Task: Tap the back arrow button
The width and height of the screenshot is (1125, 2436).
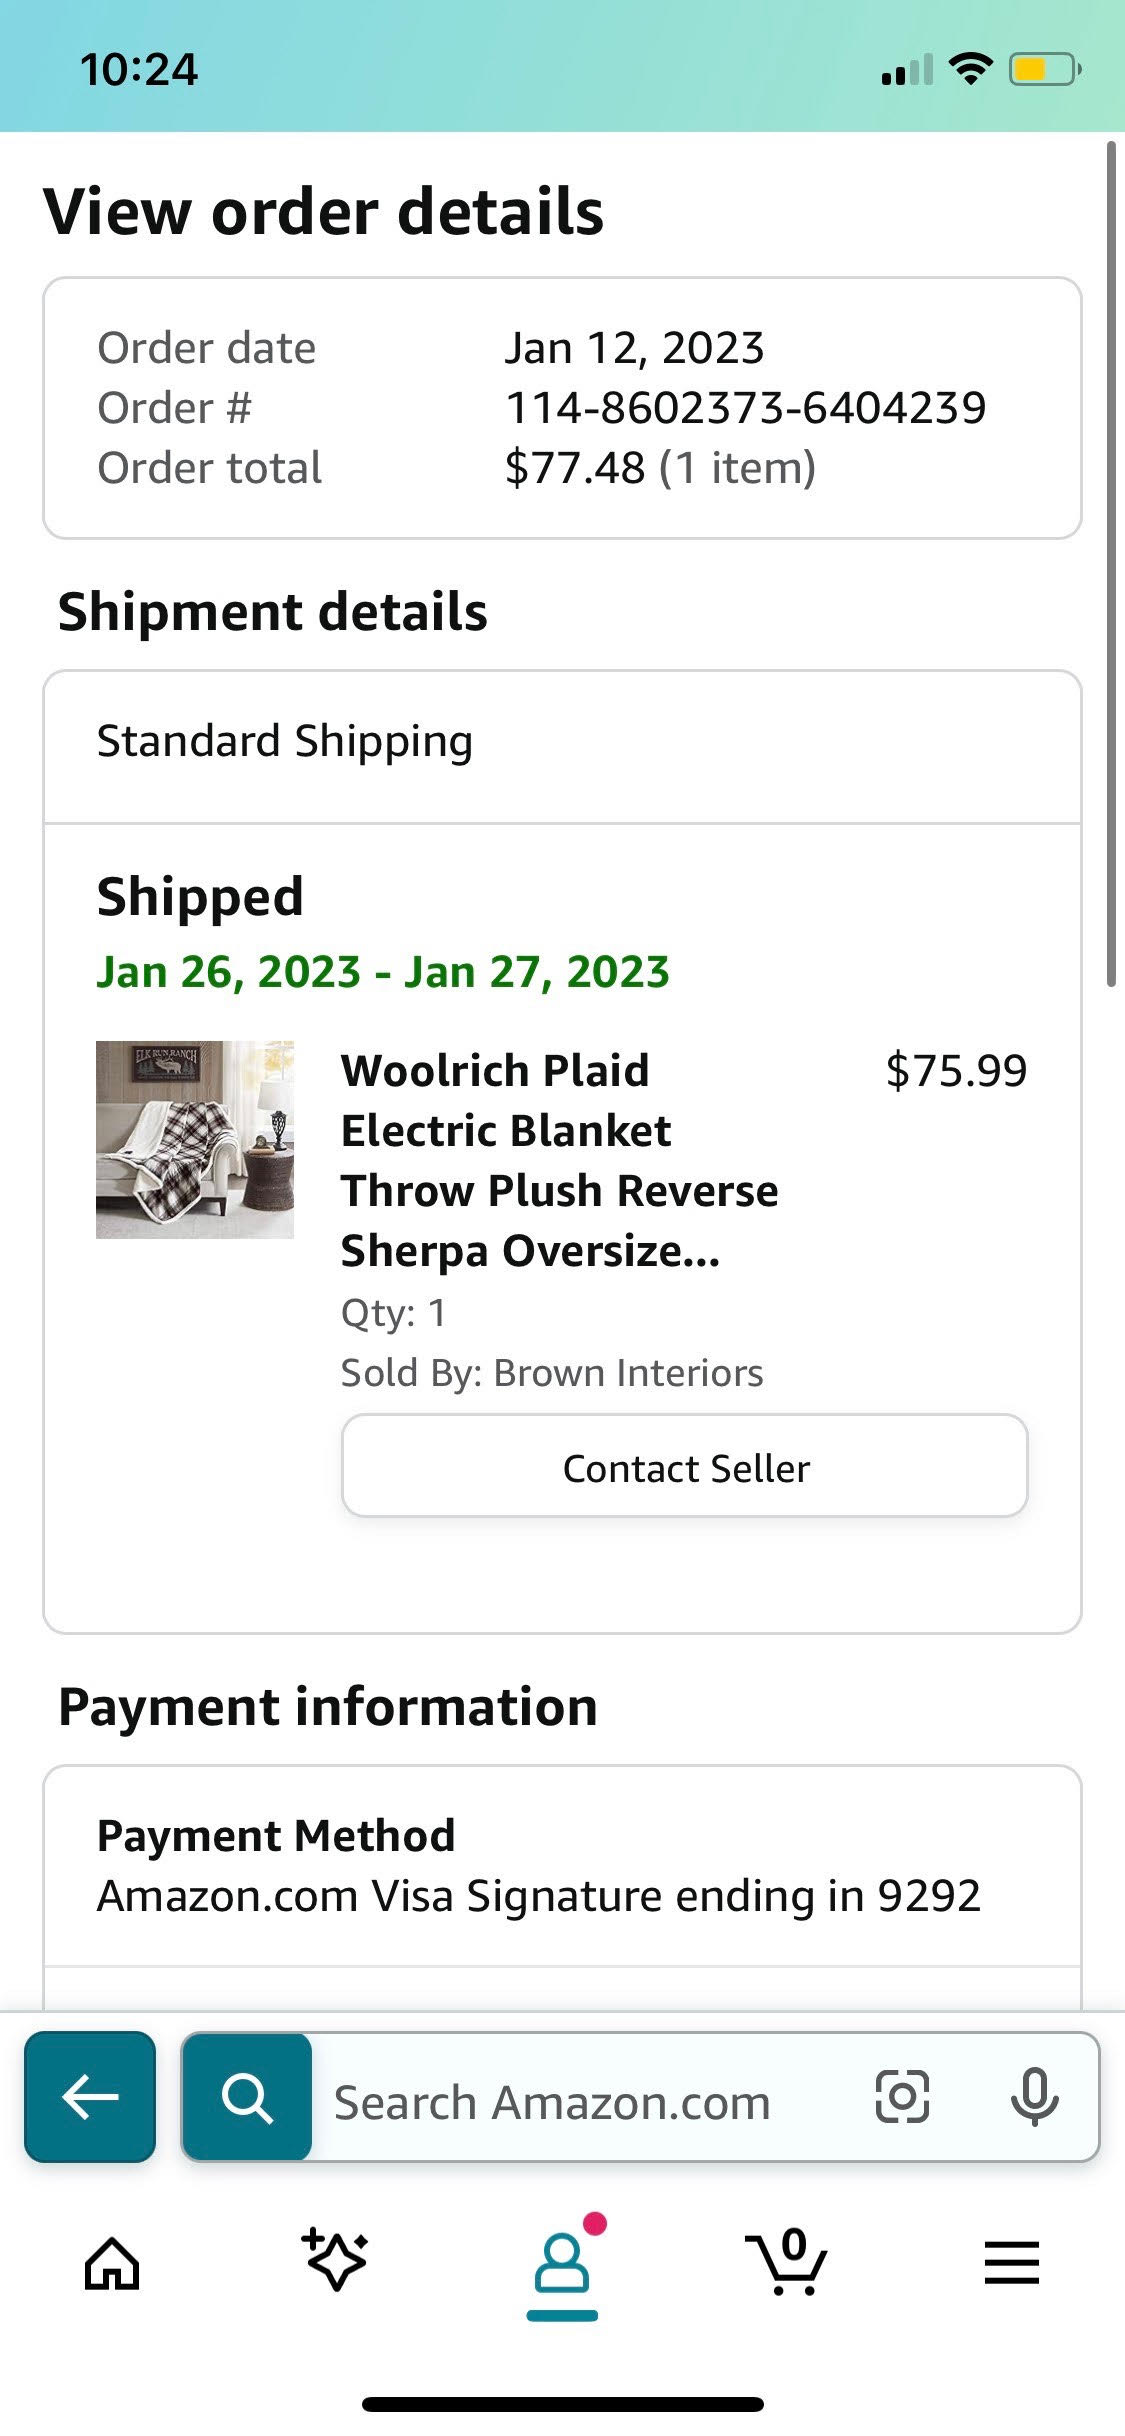Action: pos(90,2097)
